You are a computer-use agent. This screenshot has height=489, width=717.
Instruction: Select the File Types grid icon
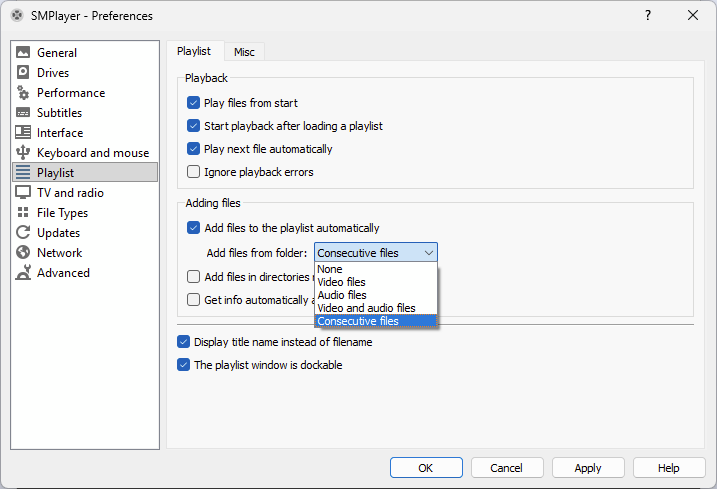[x=23, y=212]
